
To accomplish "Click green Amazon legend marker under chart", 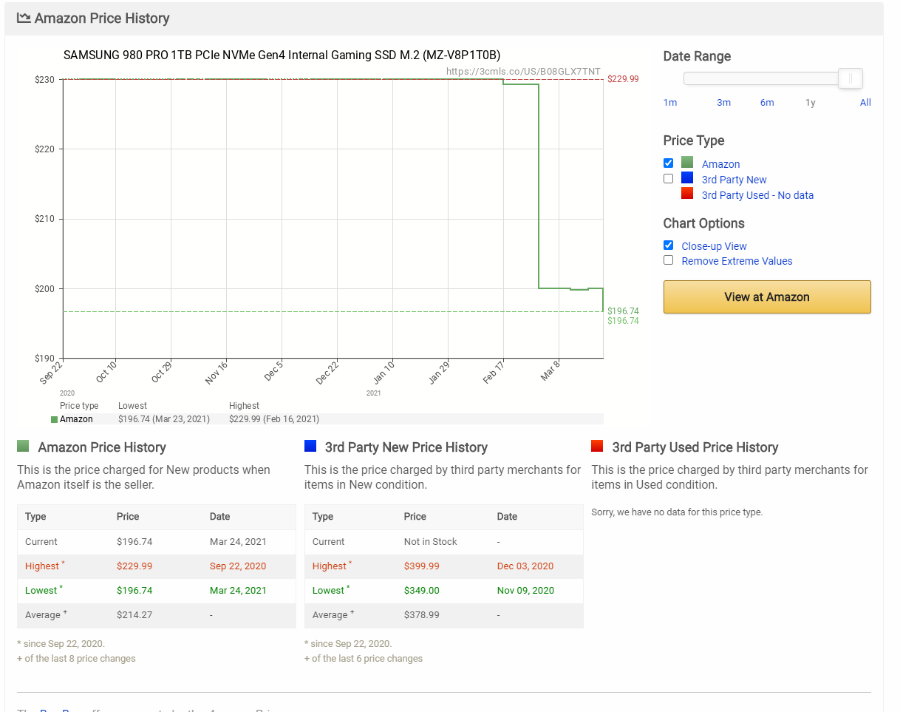I will (55, 420).
